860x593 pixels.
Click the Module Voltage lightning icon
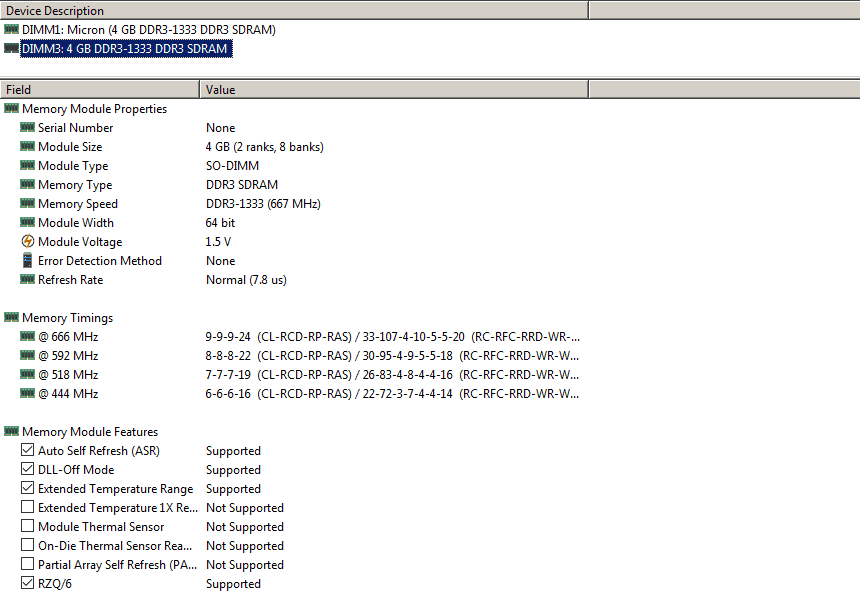coord(27,242)
